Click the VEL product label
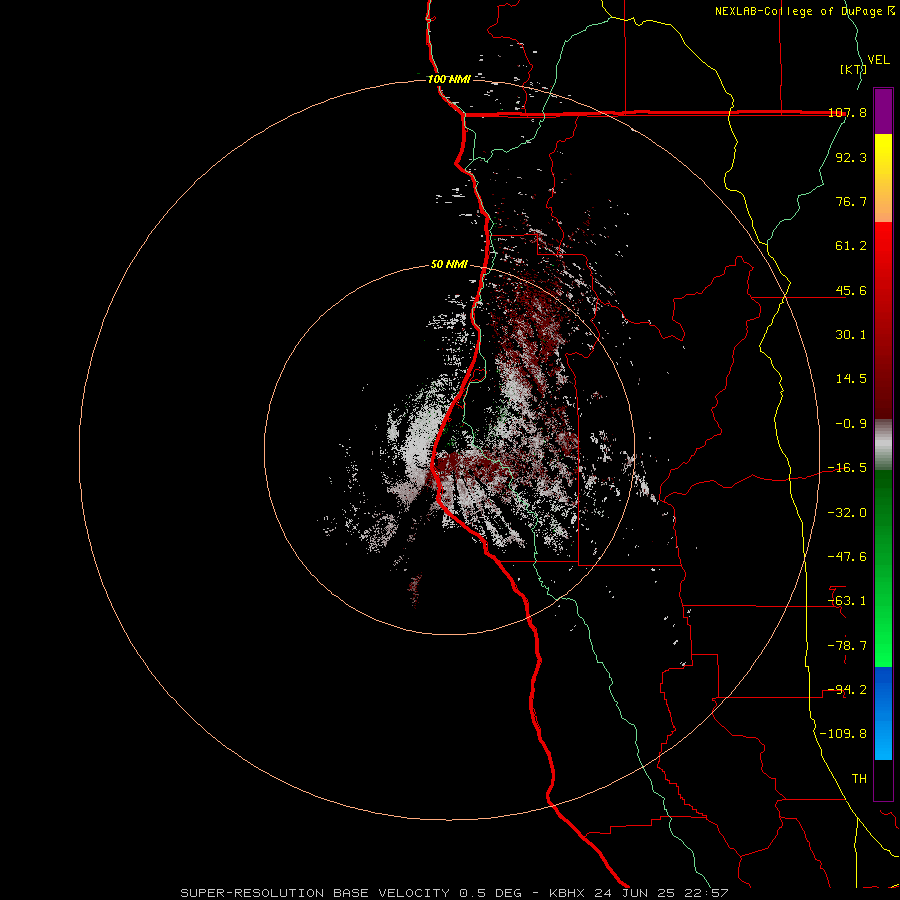The height and width of the screenshot is (900, 900). [x=879, y=60]
